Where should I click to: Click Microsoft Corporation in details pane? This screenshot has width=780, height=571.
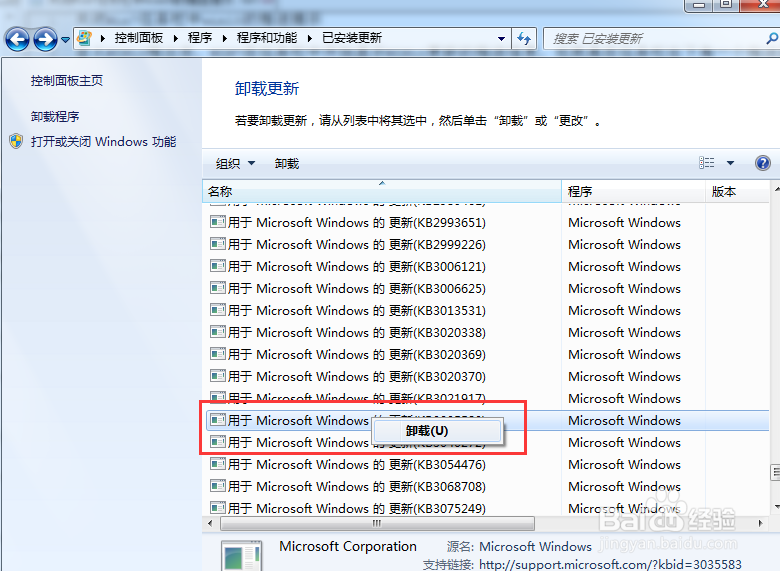pyautogui.click(x=348, y=546)
